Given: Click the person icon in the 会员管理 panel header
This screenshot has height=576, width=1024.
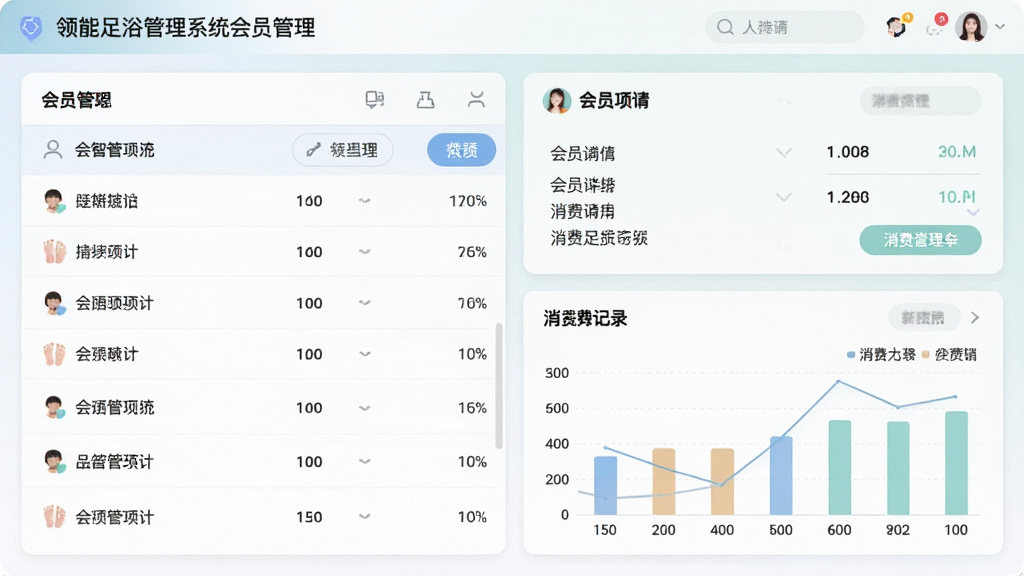Looking at the screenshot, I should point(476,100).
